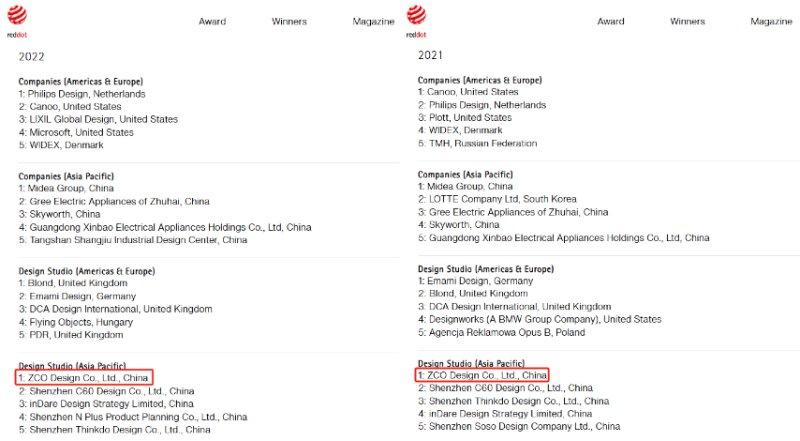Open the Award menu on the 2022 page
This screenshot has width=800, height=441.
pos(212,21)
